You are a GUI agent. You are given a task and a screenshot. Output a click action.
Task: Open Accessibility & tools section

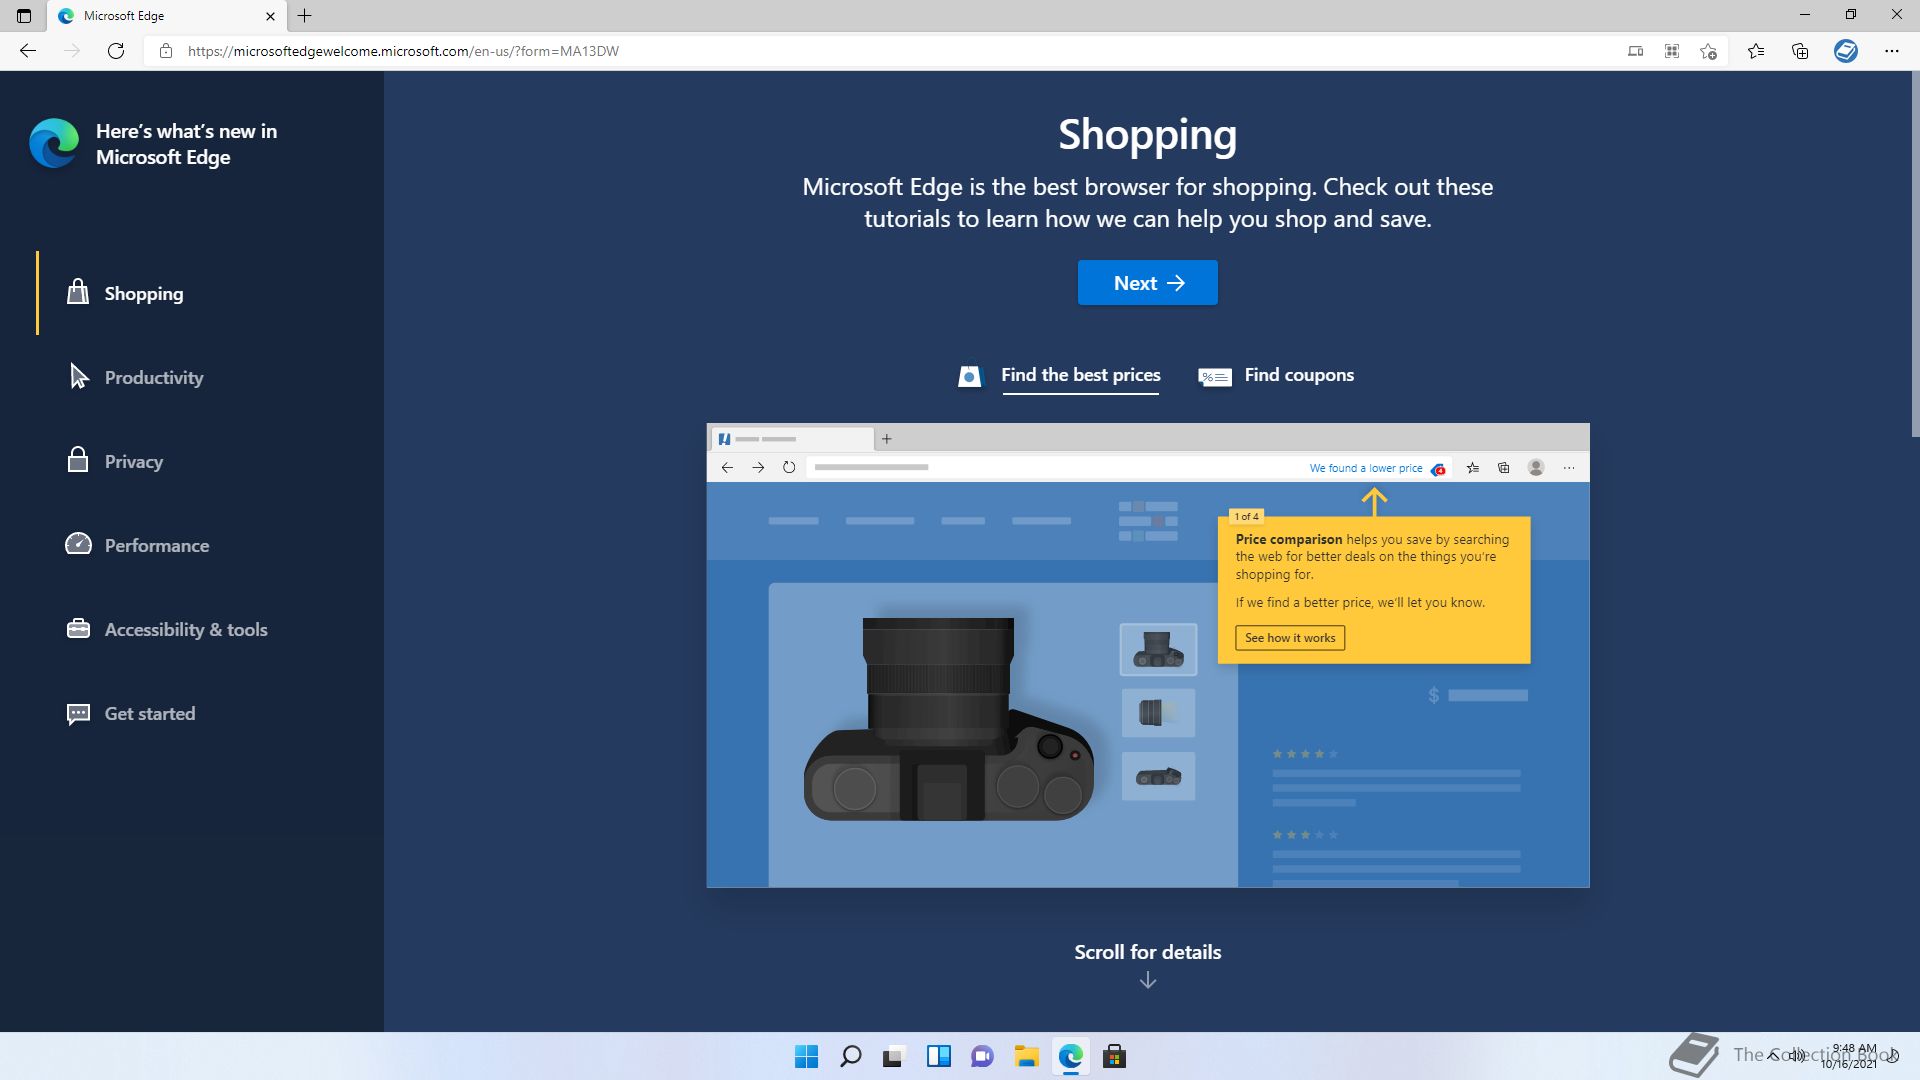pyautogui.click(x=186, y=629)
